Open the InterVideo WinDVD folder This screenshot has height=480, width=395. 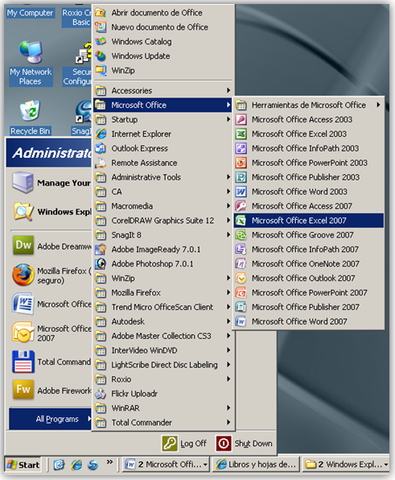163,350
